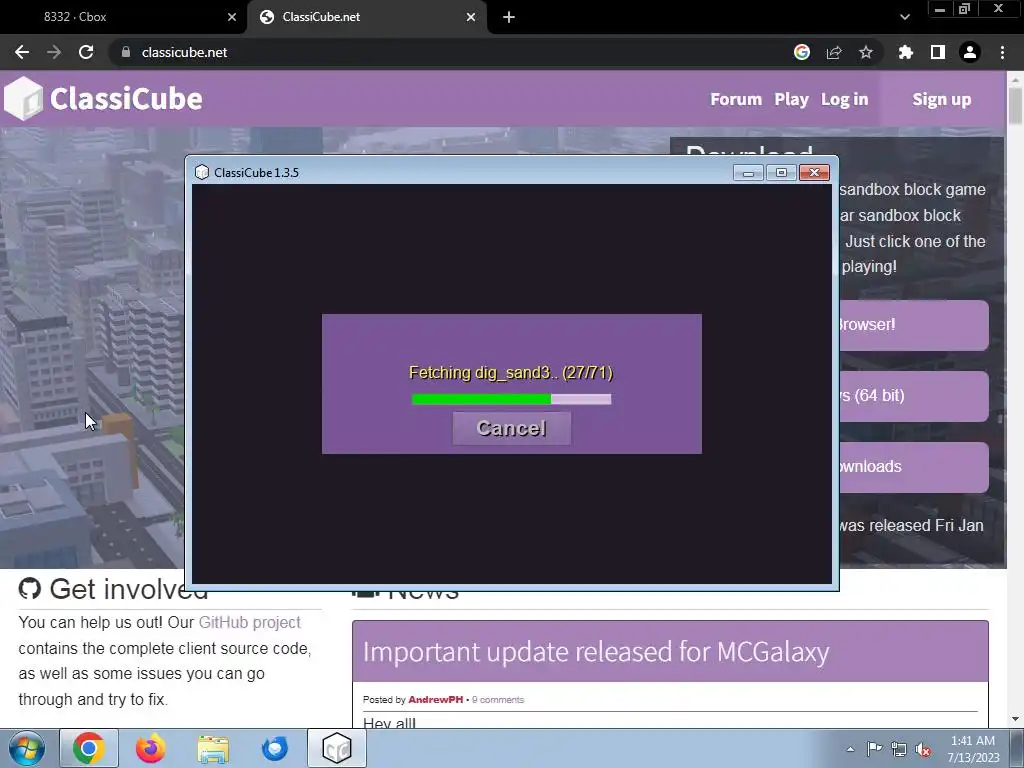
Task: Click the ClassiCube site title
Action: (126, 99)
